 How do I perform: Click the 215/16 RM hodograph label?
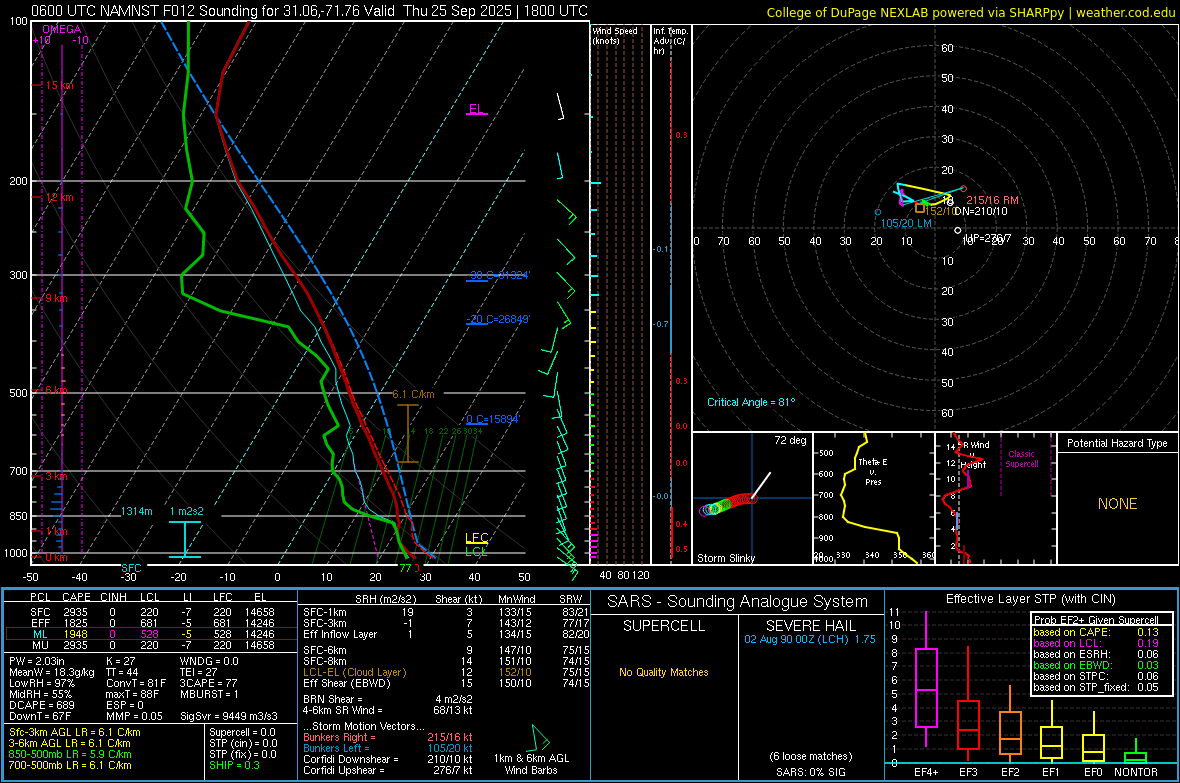tap(992, 200)
